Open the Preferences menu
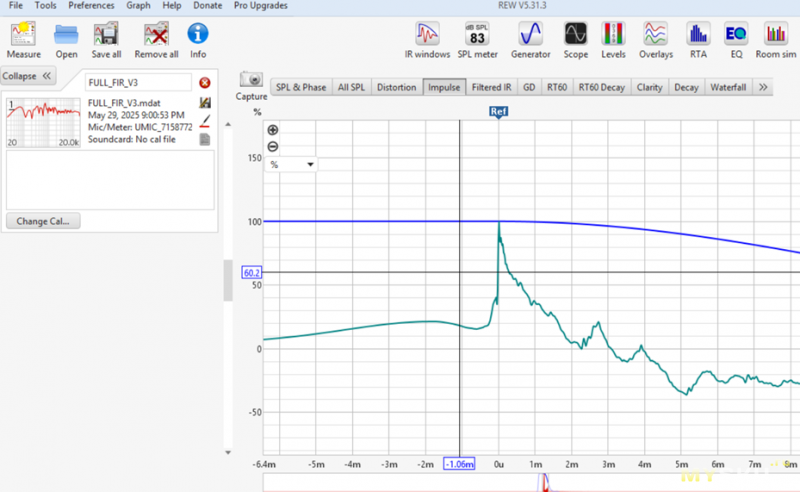This screenshot has height=492, width=800. click(91, 6)
